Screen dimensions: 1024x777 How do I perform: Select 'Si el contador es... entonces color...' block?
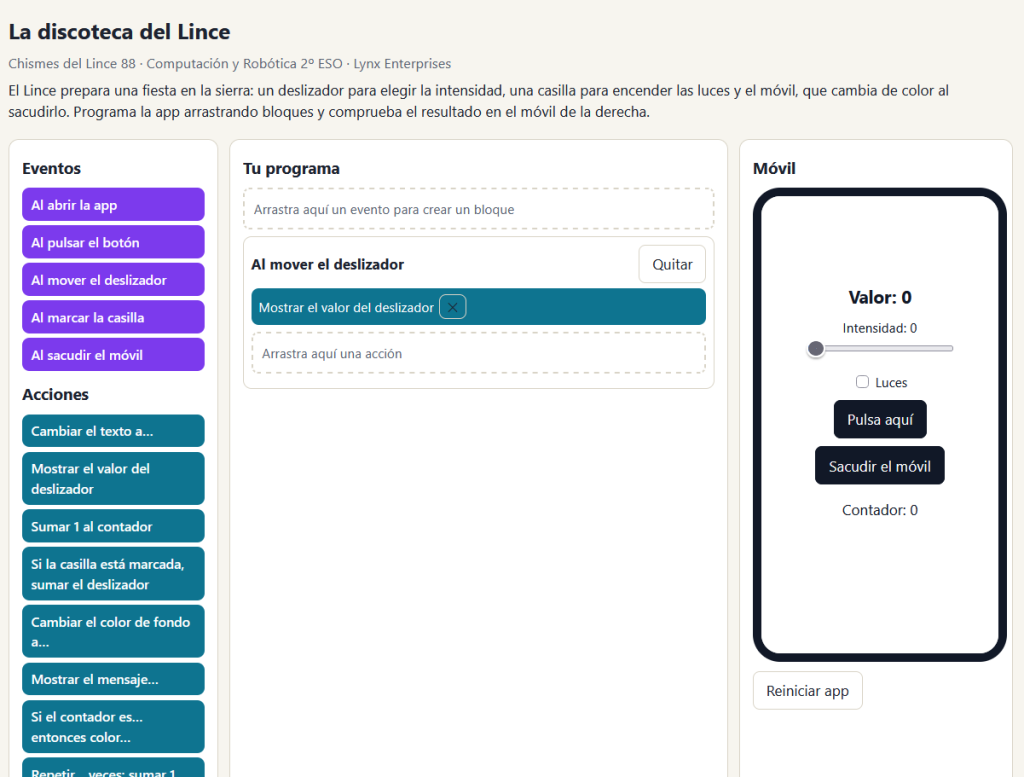[x=113, y=727]
